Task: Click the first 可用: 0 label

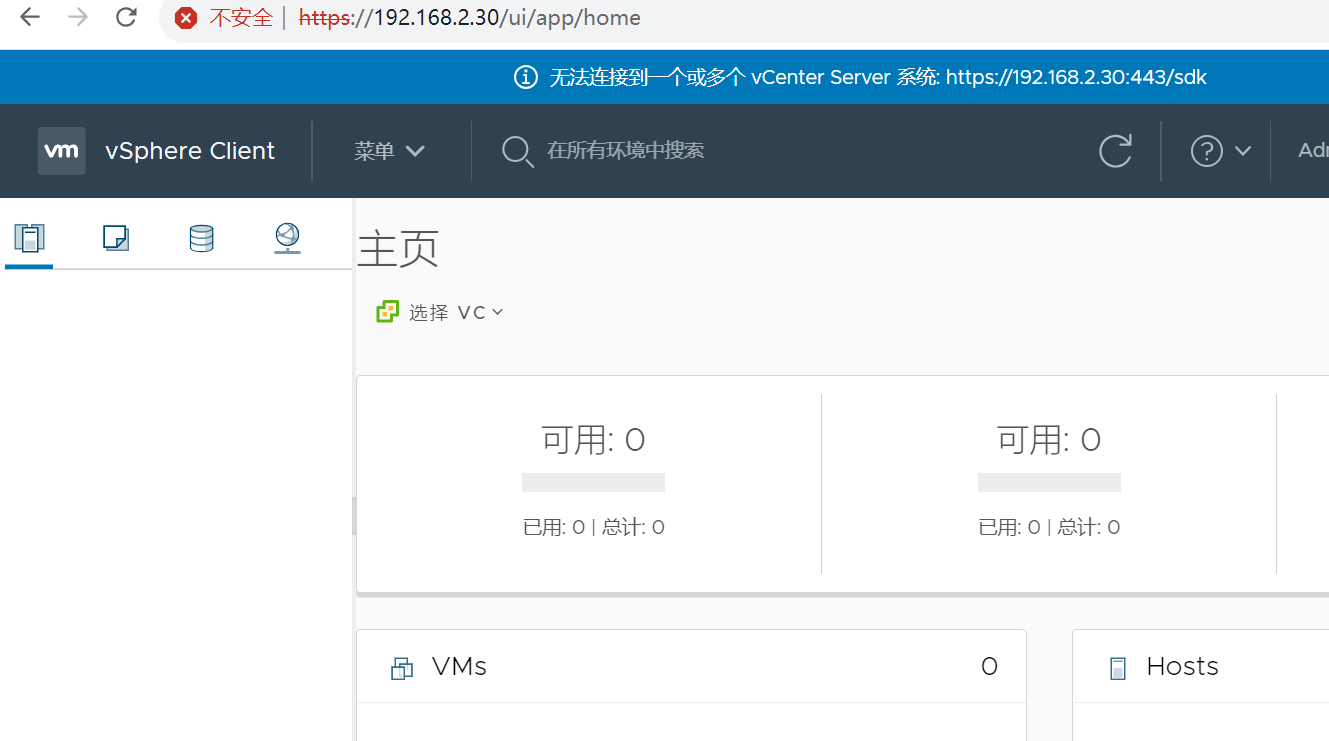Action: (593, 440)
